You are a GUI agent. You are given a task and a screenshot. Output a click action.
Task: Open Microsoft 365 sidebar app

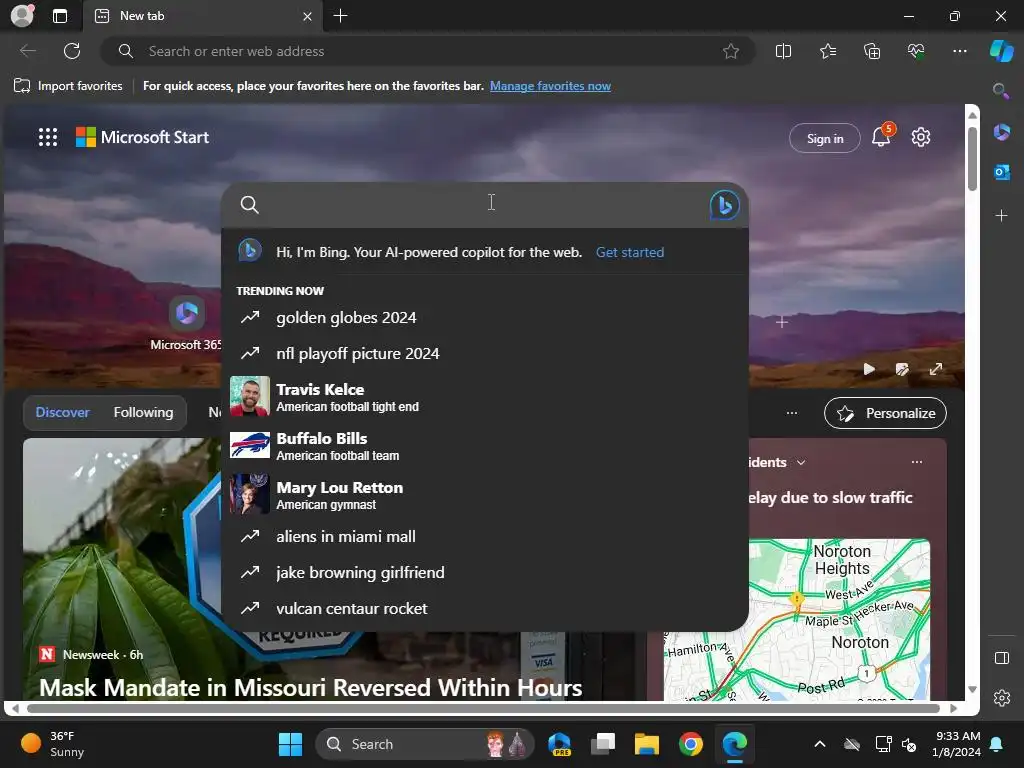pos(1001,133)
